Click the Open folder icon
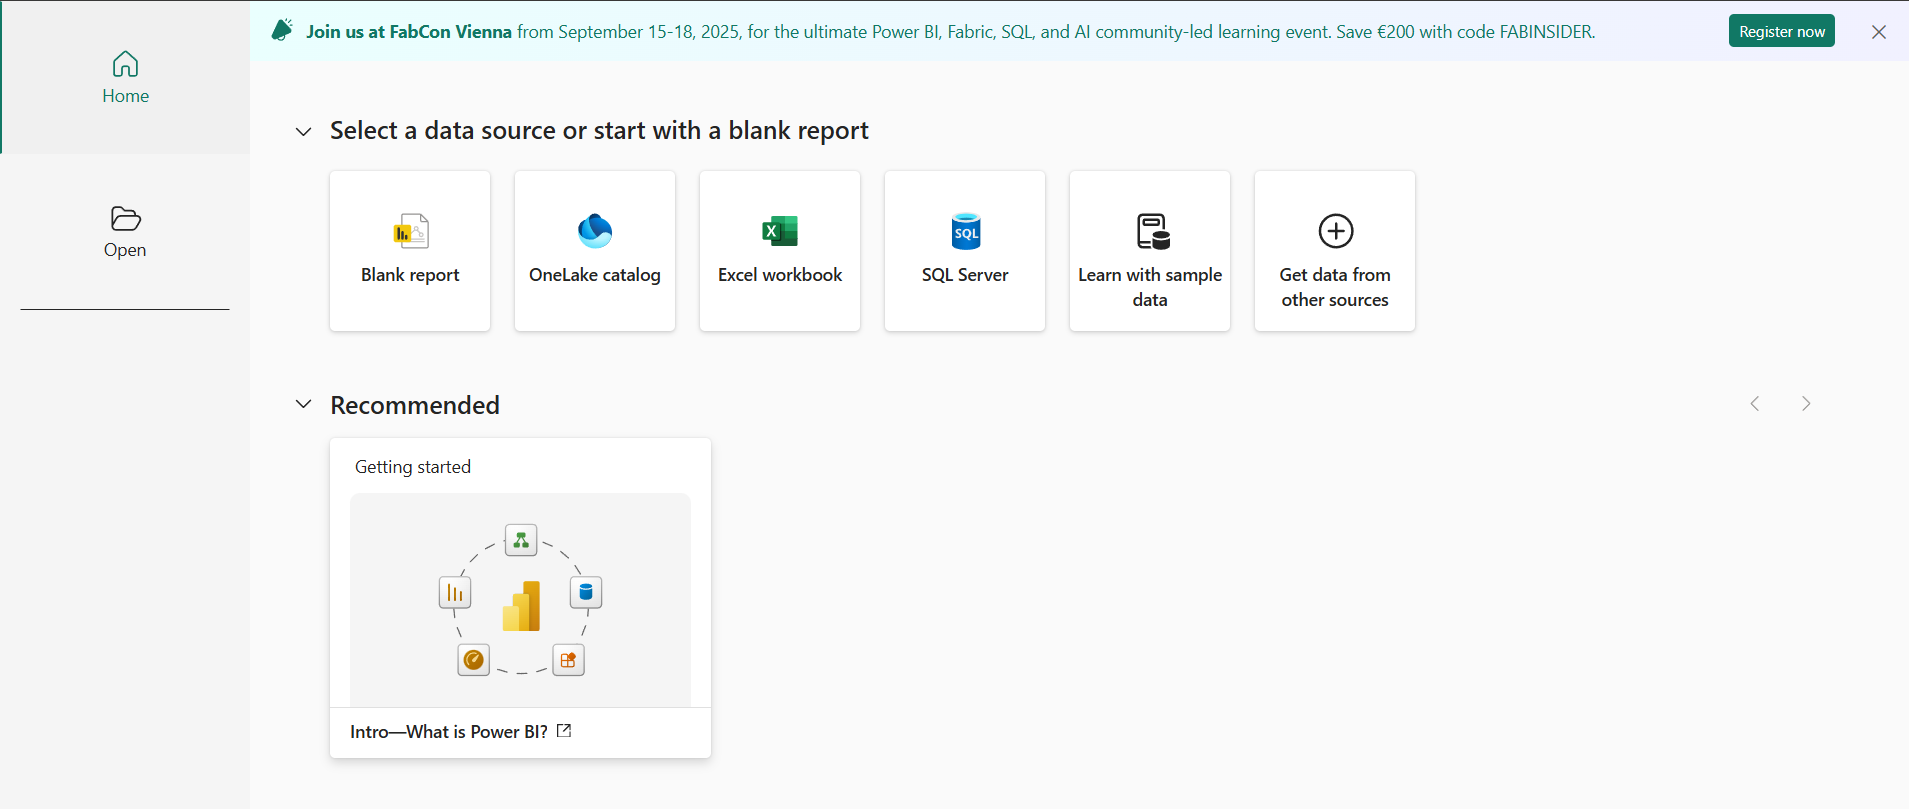The height and width of the screenshot is (809, 1909). 125,218
